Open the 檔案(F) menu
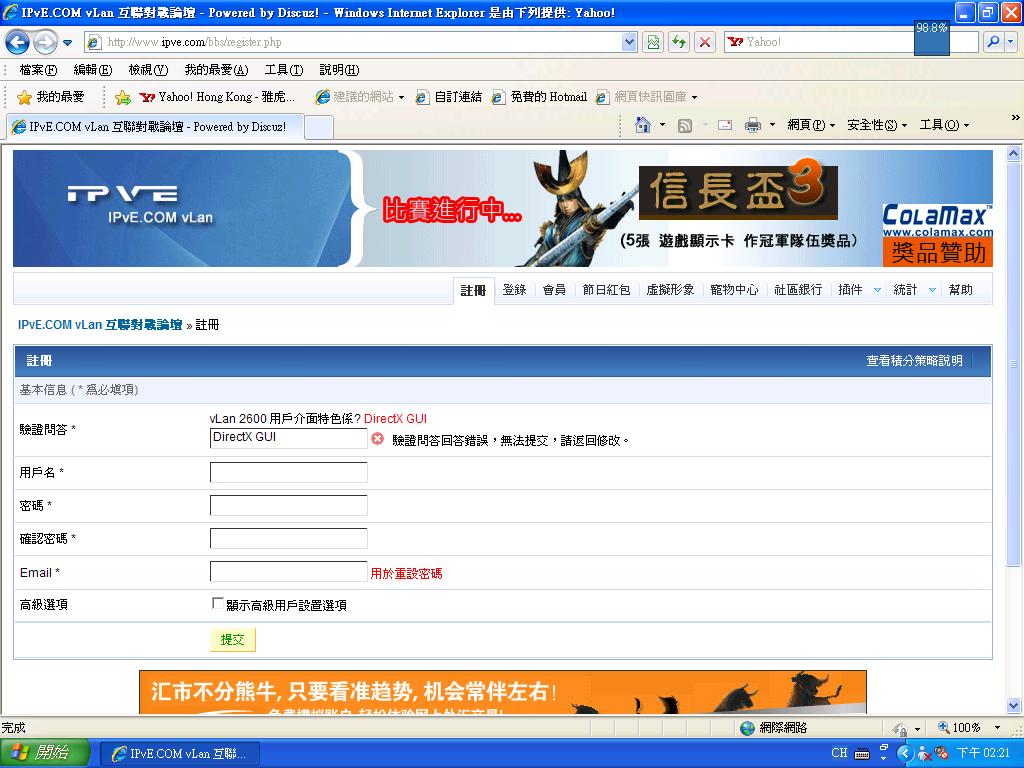1024x768 pixels. (38, 70)
